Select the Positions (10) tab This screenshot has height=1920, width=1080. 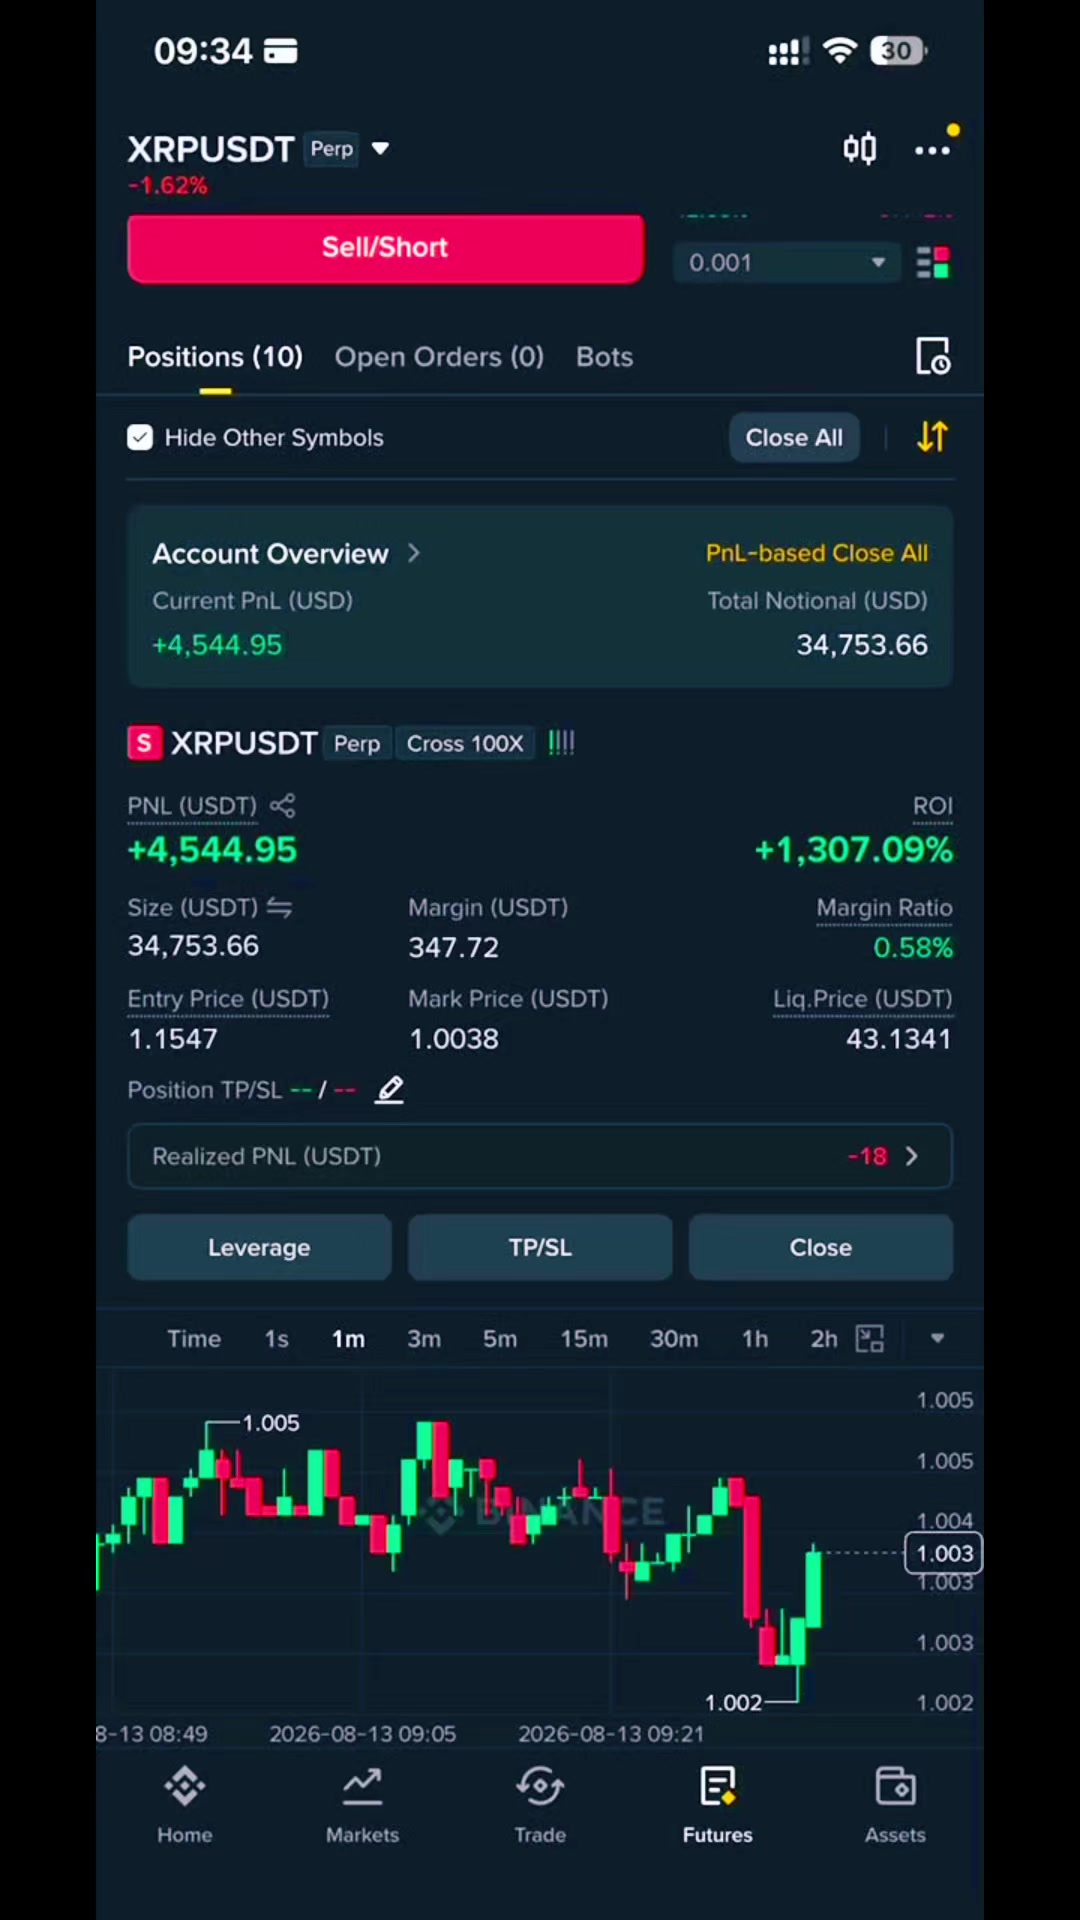pos(215,357)
